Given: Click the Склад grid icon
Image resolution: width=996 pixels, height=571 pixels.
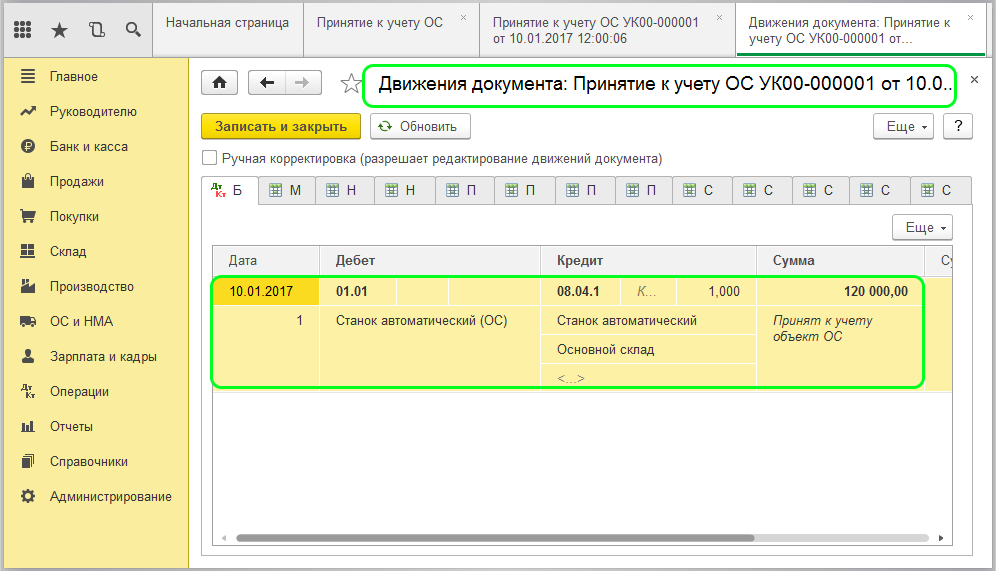Looking at the screenshot, I should [x=28, y=251].
